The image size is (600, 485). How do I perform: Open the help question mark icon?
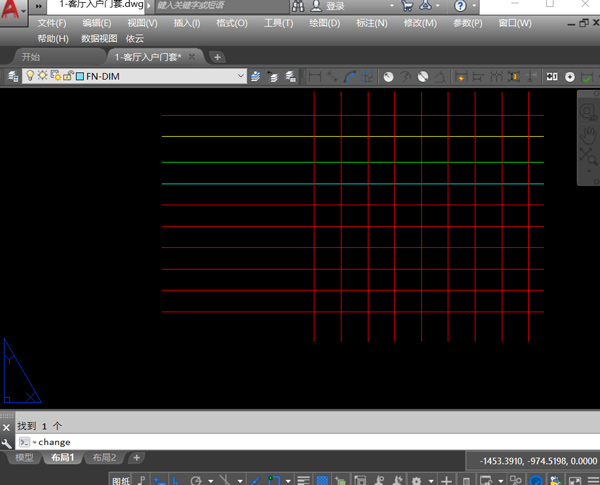click(x=460, y=6)
